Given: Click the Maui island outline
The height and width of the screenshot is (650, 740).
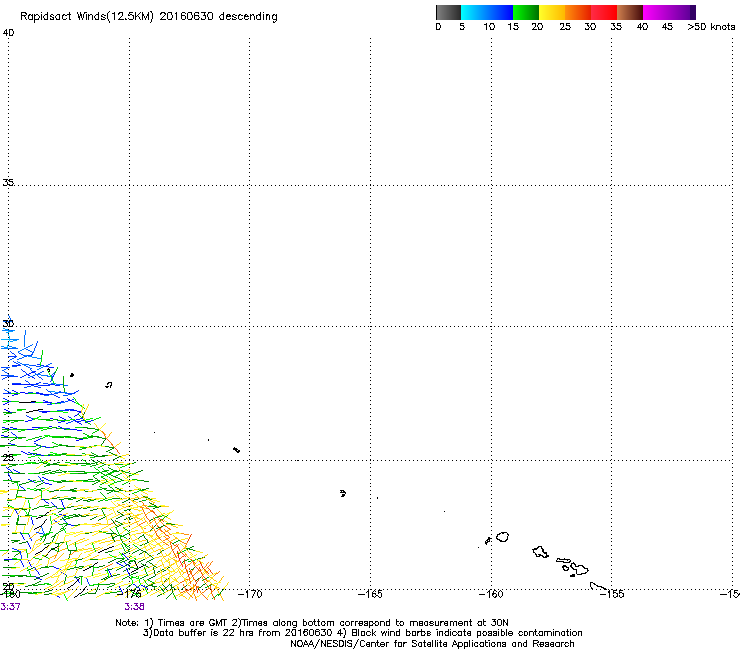Looking at the screenshot, I should pyautogui.click(x=579, y=569).
